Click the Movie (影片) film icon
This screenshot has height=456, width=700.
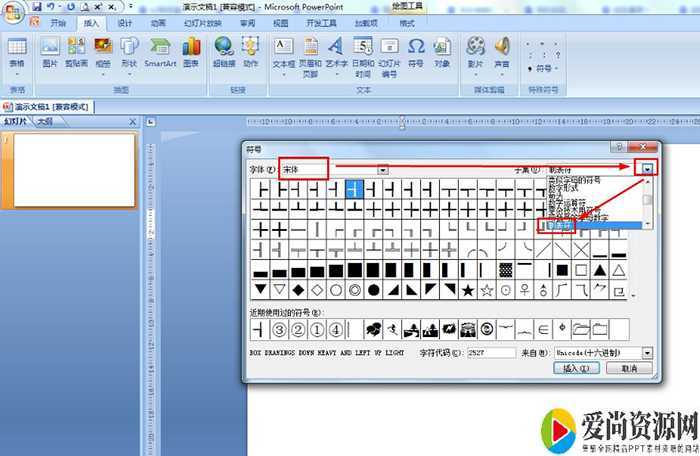coord(476,50)
